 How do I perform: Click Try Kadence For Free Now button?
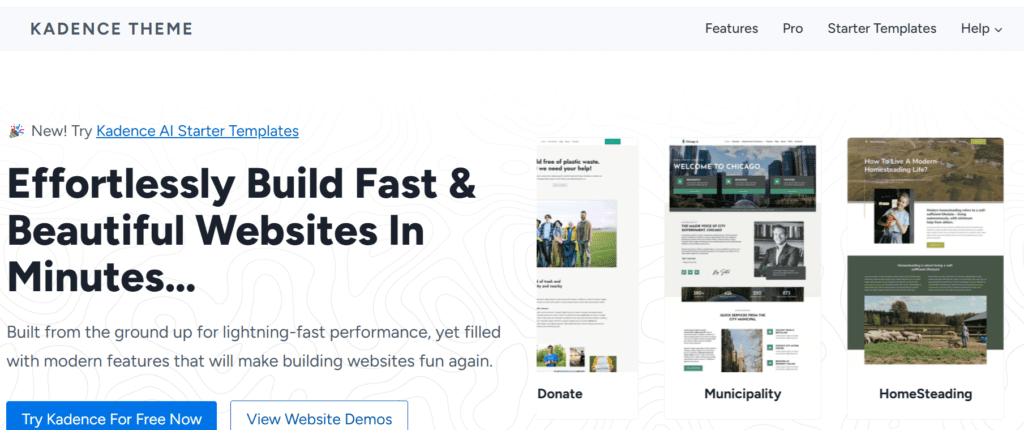point(111,418)
